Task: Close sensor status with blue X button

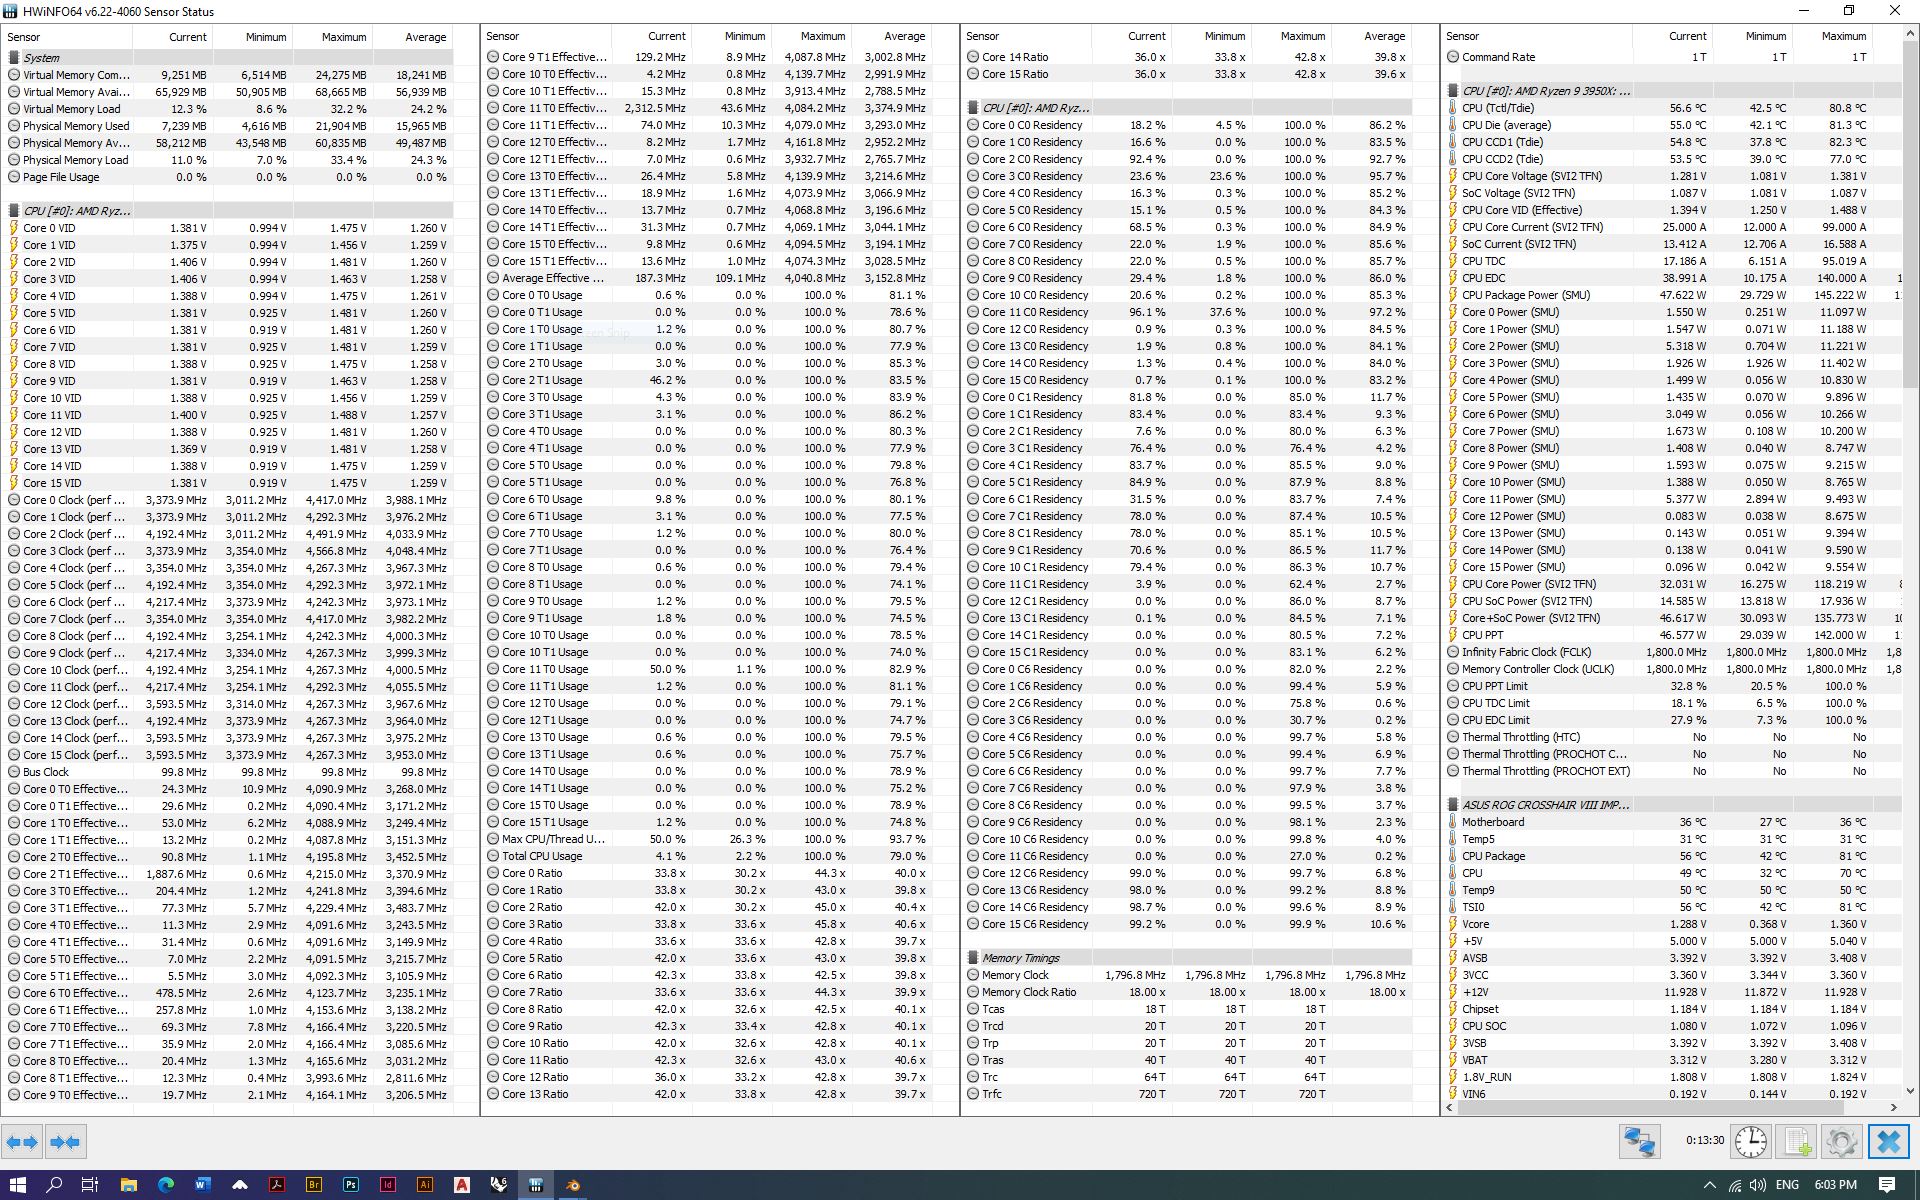Action: [x=1888, y=1141]
